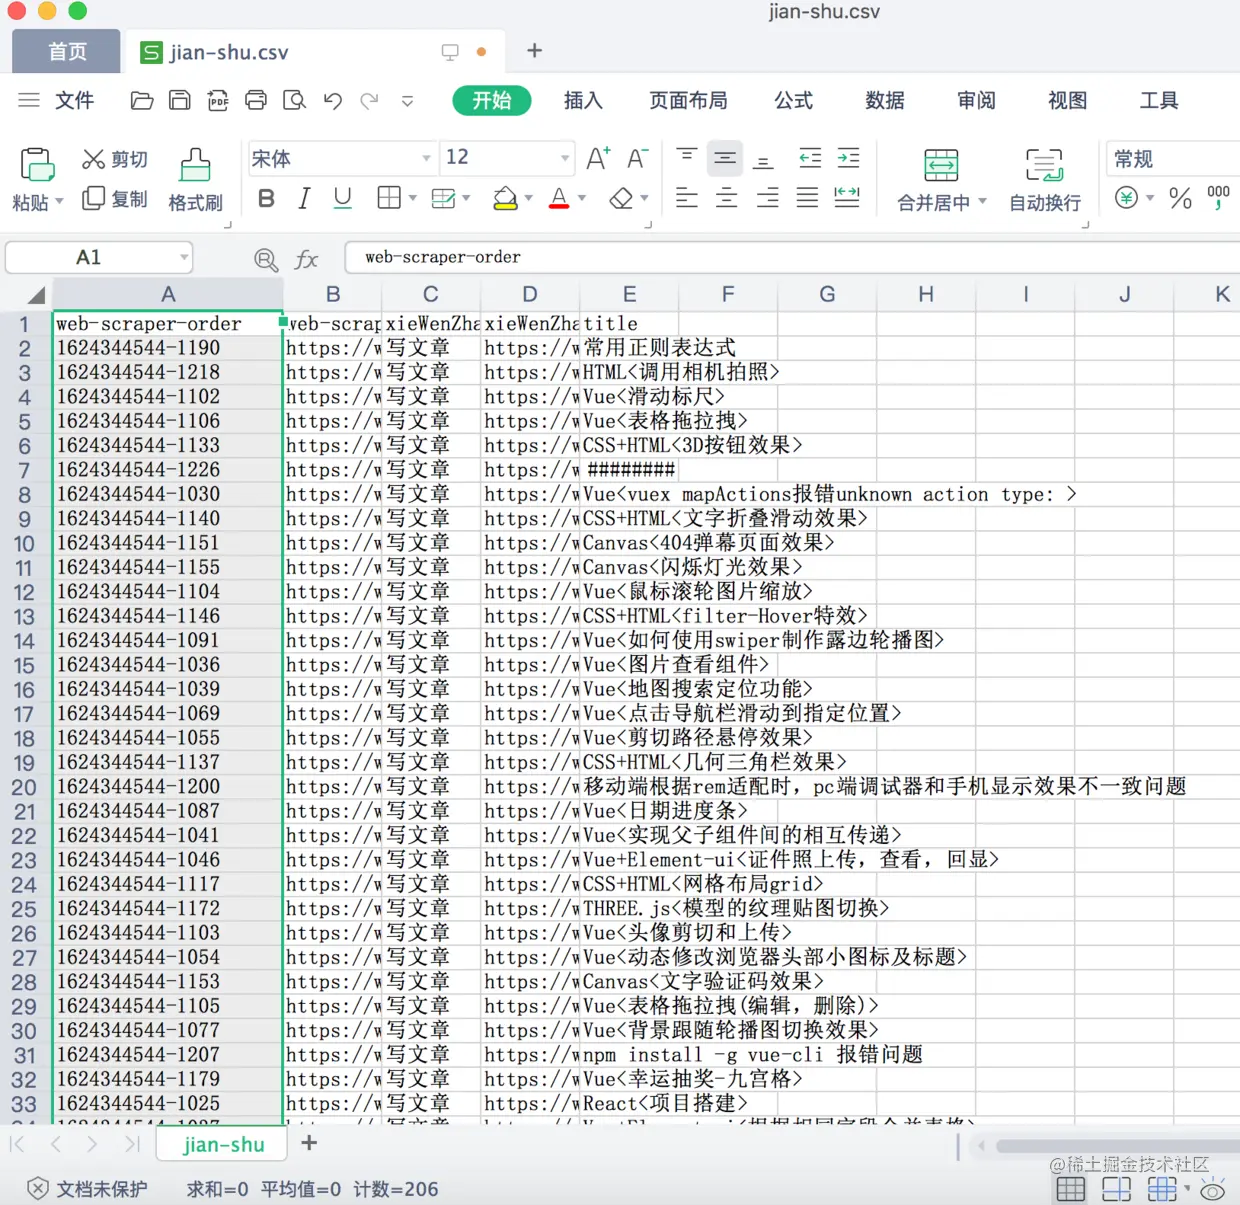Switch to the 公式 Formulas tab
Screen dimensions: 1240x1205
(x=794, y=100)
